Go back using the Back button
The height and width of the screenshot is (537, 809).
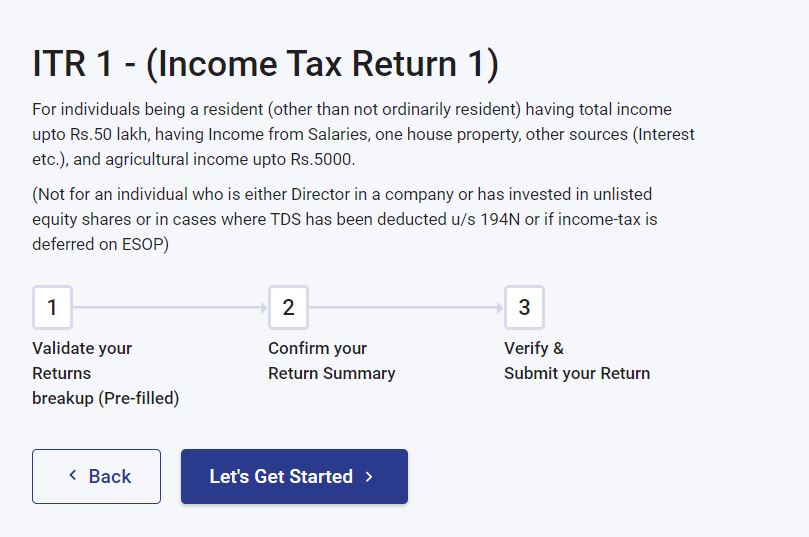tap(96, 476)
